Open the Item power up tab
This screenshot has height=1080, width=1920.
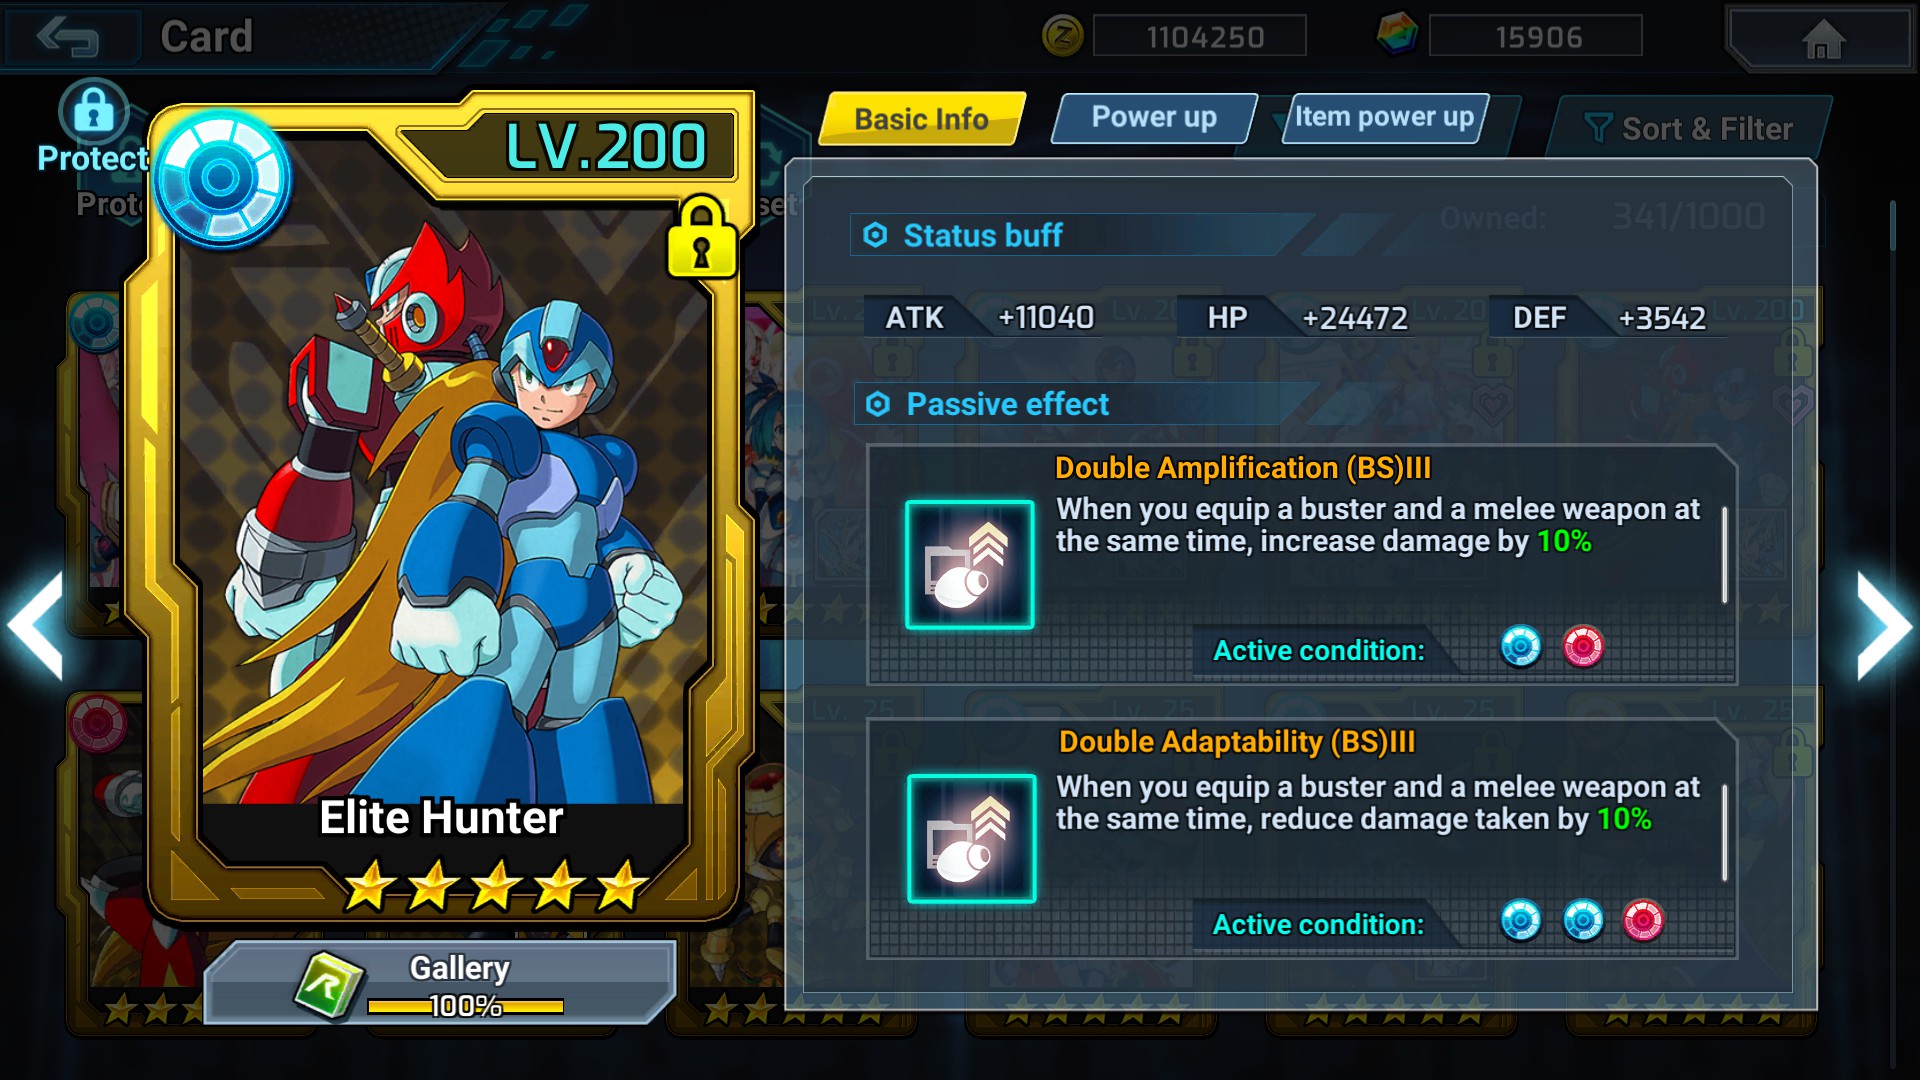tap(1385, 118)
